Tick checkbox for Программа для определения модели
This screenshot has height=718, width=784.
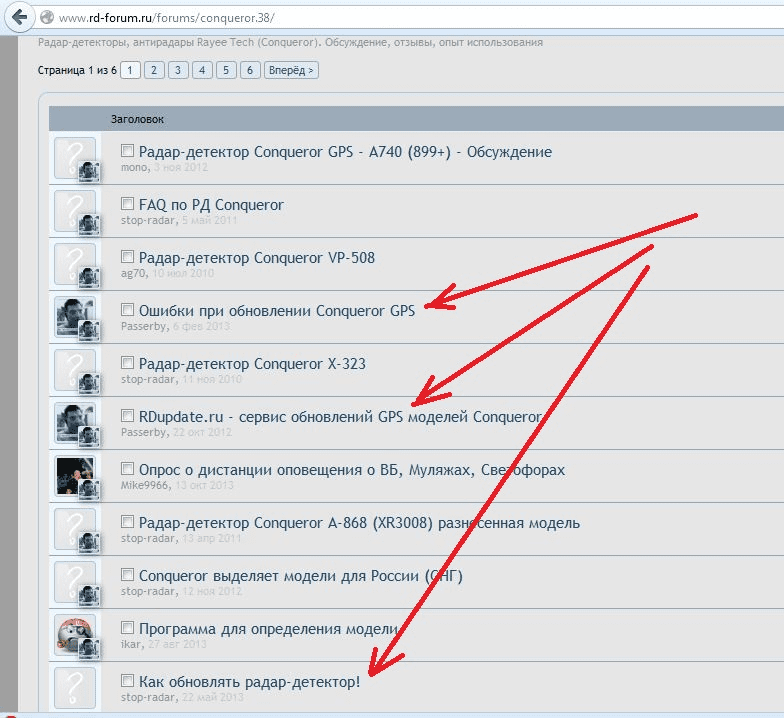128,628
